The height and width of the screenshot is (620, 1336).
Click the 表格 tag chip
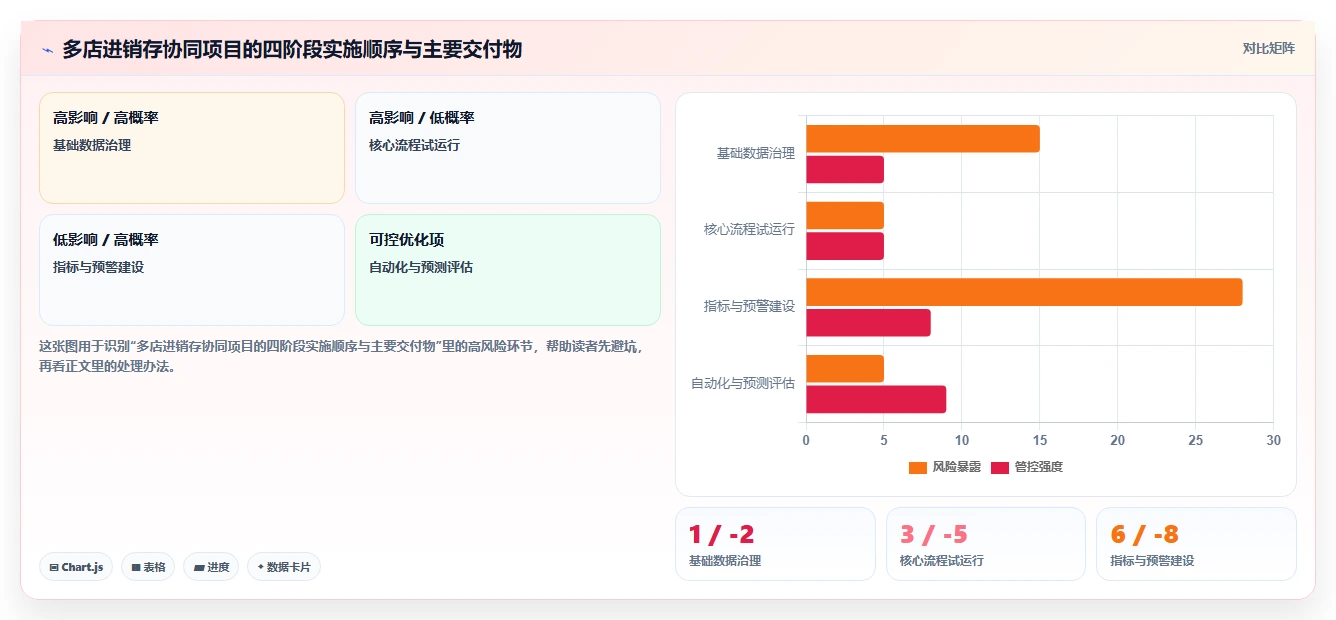(148, 567)
